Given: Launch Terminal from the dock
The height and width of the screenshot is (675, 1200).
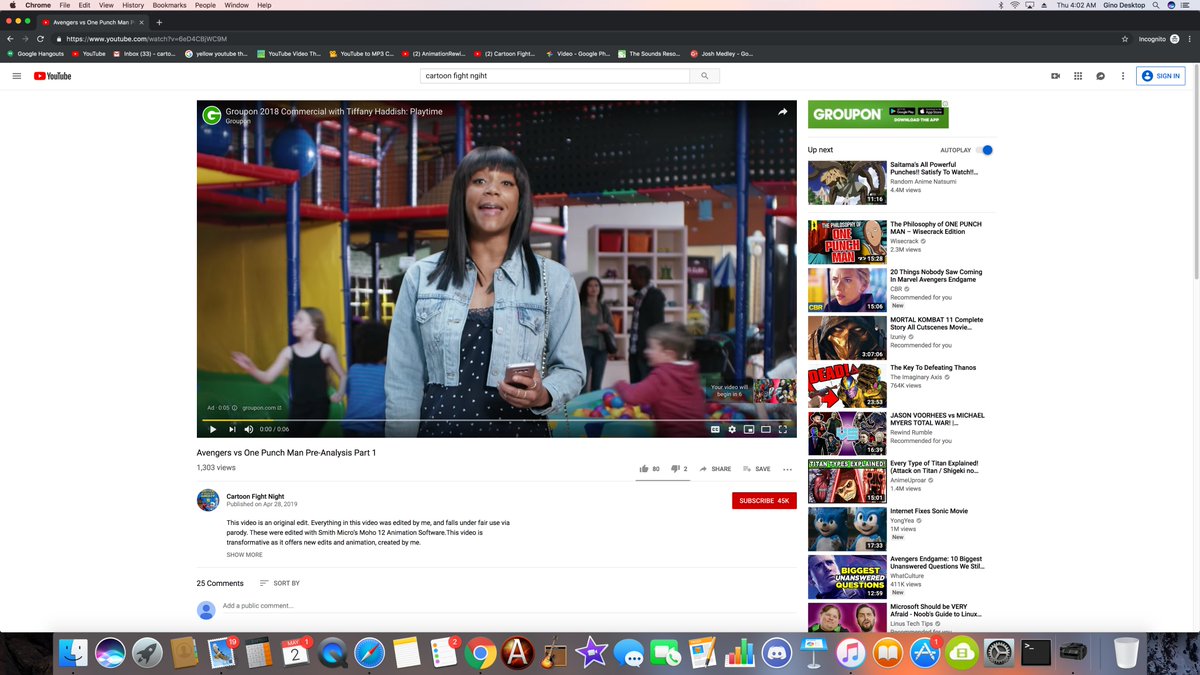Looking at the screenshot, I should [1036, 653].
